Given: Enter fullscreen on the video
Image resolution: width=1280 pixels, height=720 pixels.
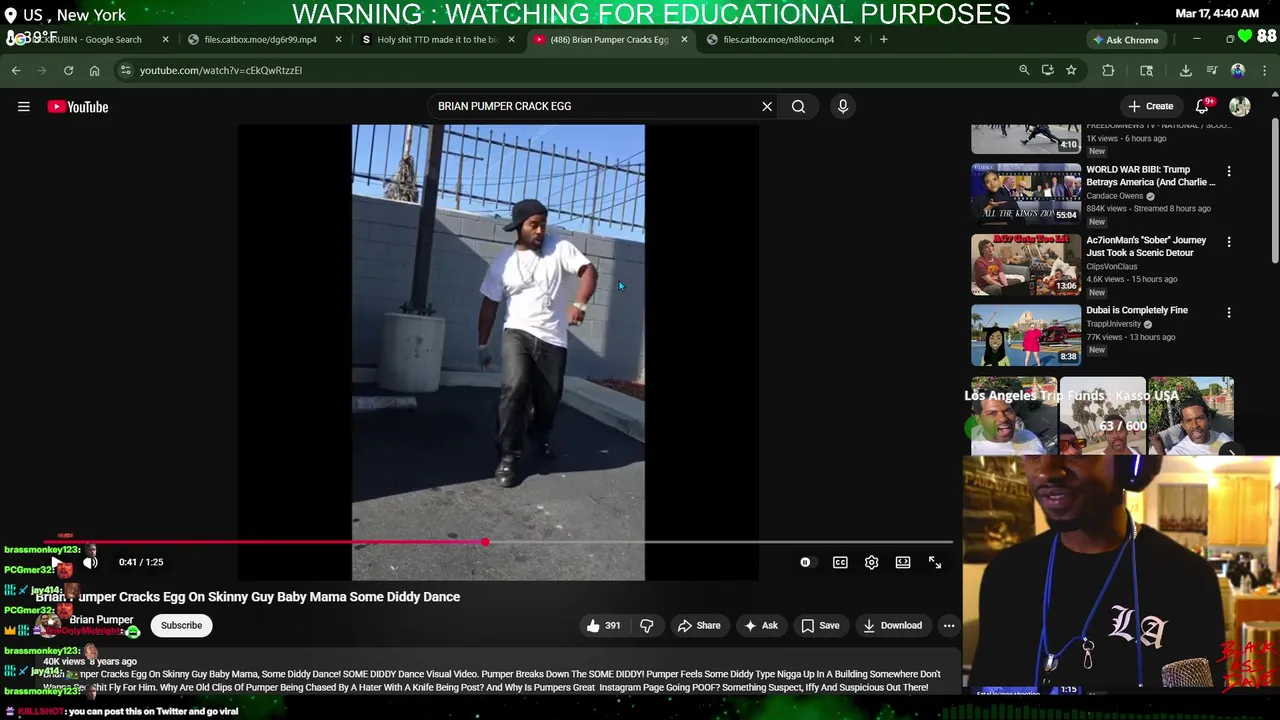Looking at the screenshot, I should (935, 562).
